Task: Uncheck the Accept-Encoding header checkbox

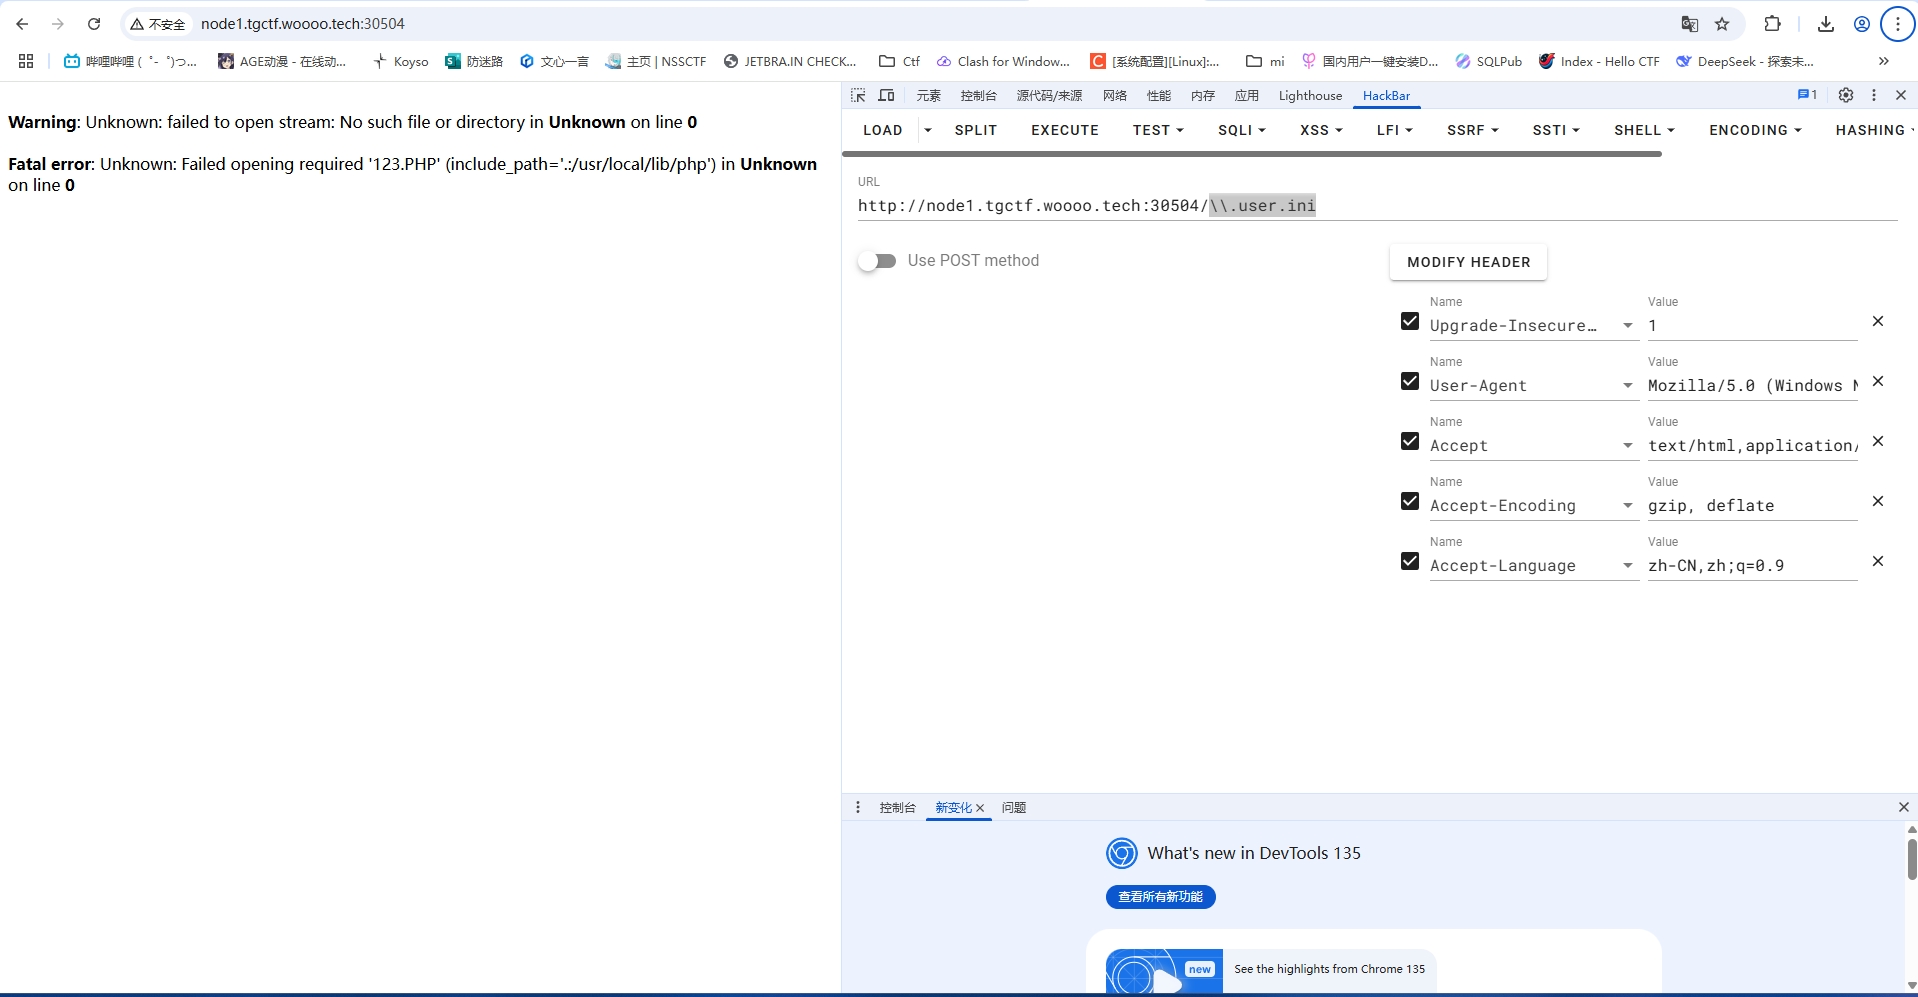Action: (1410, 501)
